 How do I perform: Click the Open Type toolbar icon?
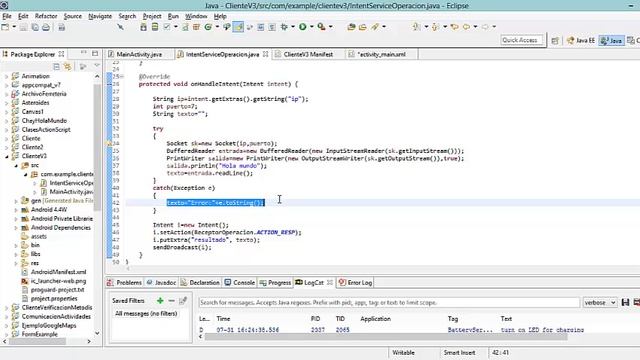pos(351,27)
